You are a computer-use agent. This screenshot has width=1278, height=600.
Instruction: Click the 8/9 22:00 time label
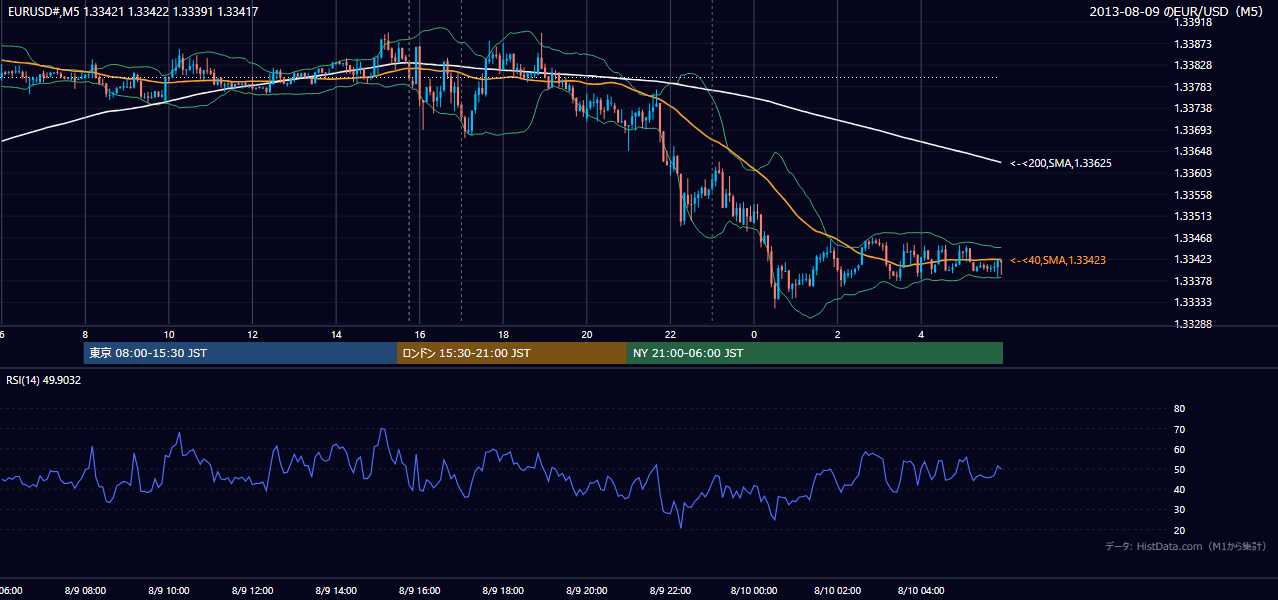(670, 590)
